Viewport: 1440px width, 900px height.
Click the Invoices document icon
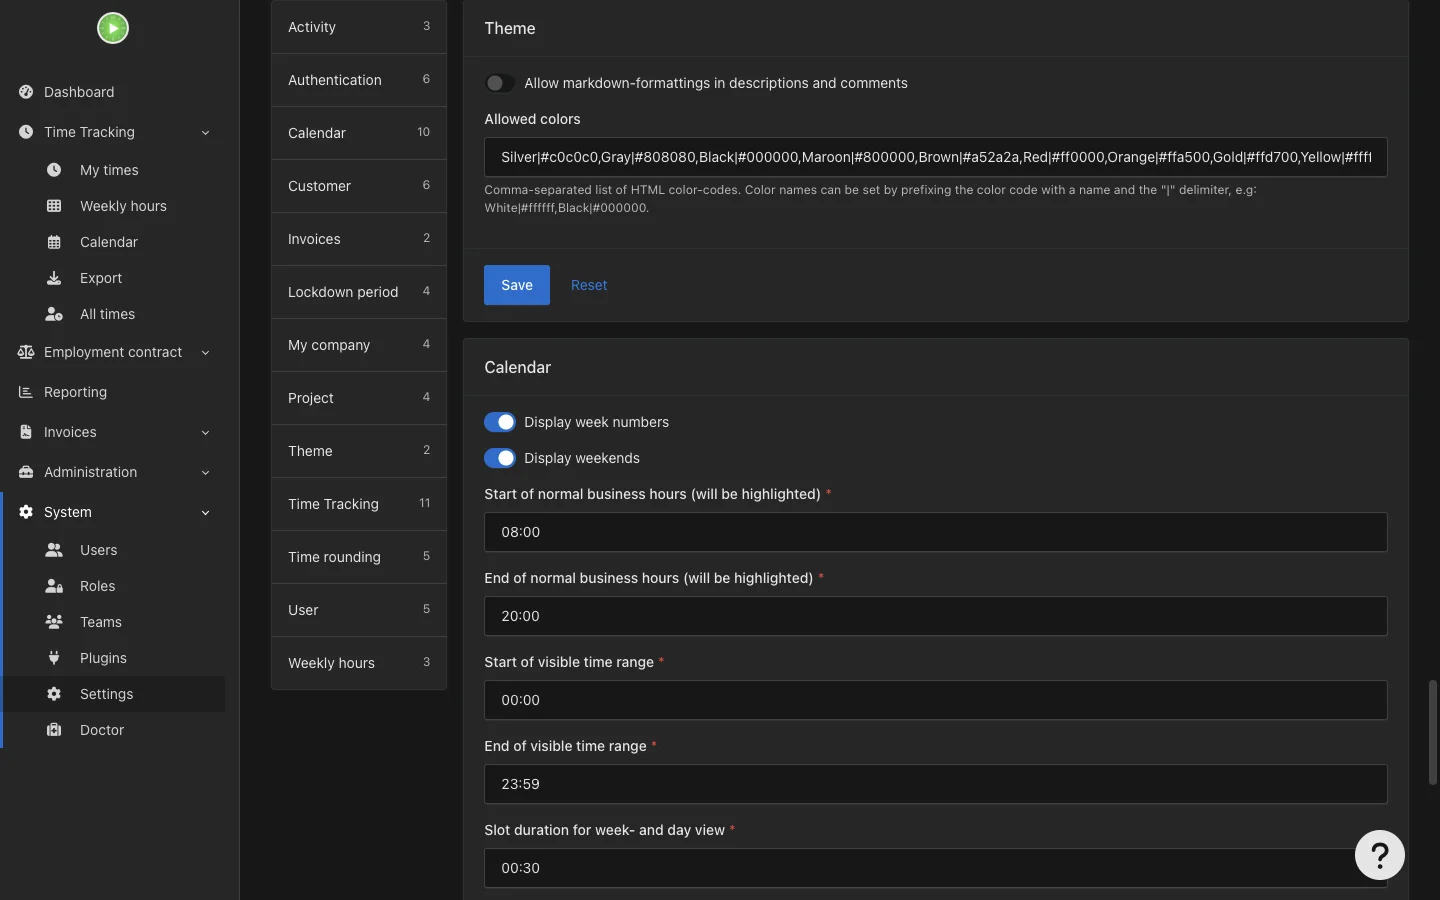26,432
